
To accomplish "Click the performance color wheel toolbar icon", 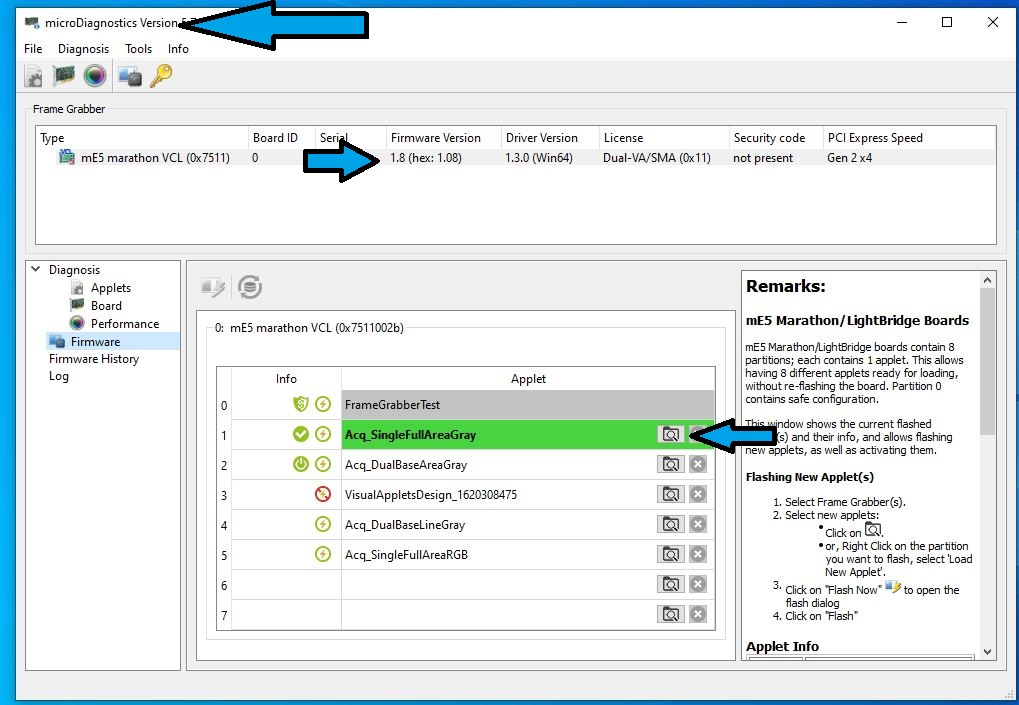I will point(95,76).
